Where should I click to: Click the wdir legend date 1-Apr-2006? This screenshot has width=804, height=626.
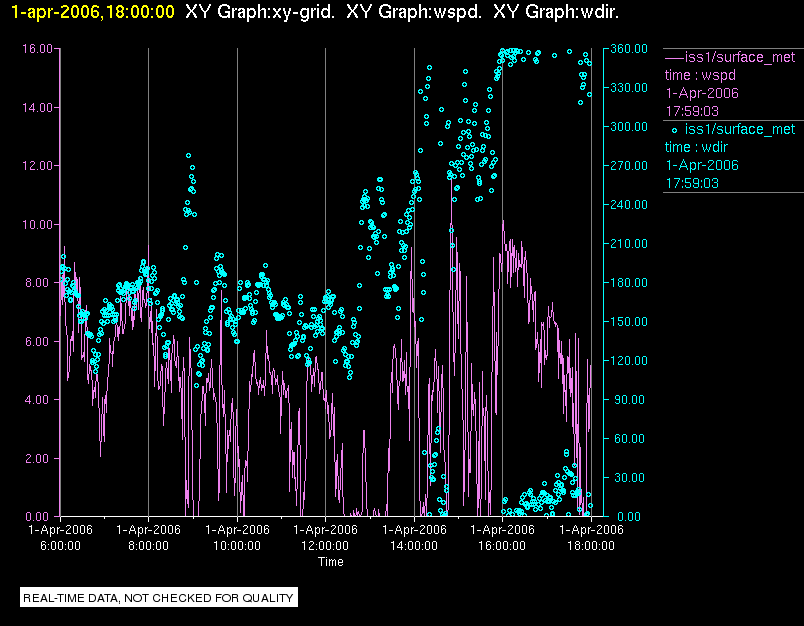tap(702, 165)
